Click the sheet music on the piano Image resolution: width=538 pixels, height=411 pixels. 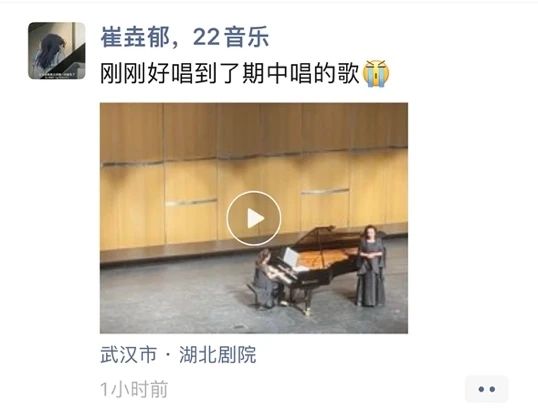click(x=290, y=257)
